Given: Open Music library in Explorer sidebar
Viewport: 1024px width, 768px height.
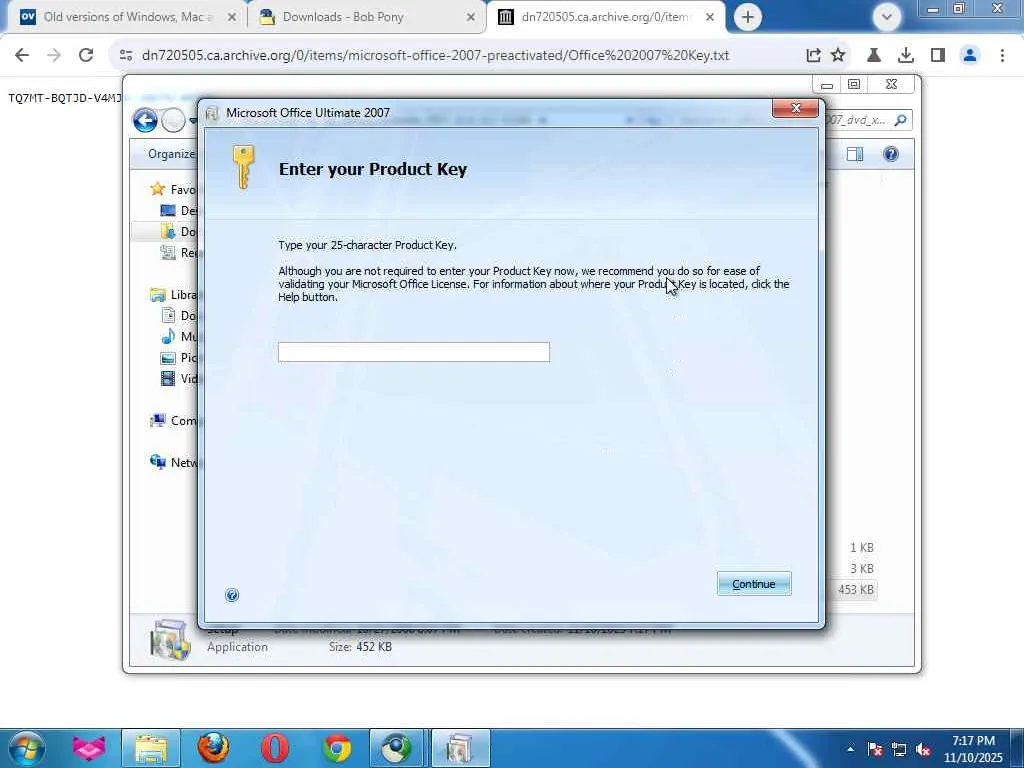Looking at the screenshot, I should tap(178, 336).
